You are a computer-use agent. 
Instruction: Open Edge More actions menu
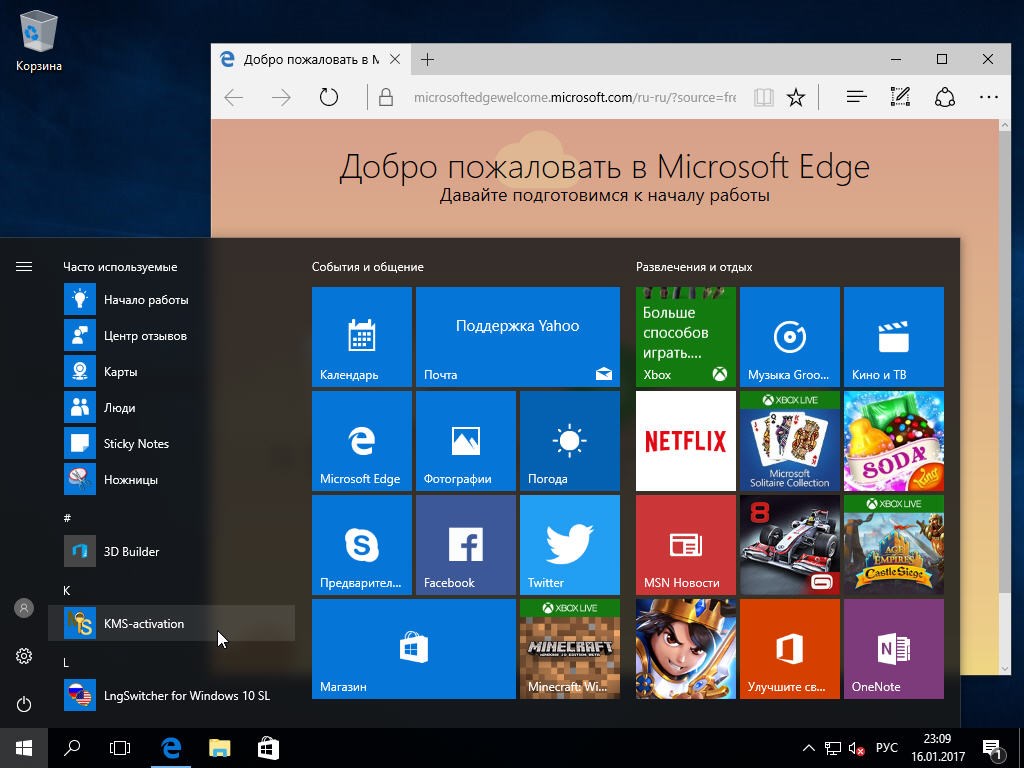pyautogui.click(x=989, y=97)
